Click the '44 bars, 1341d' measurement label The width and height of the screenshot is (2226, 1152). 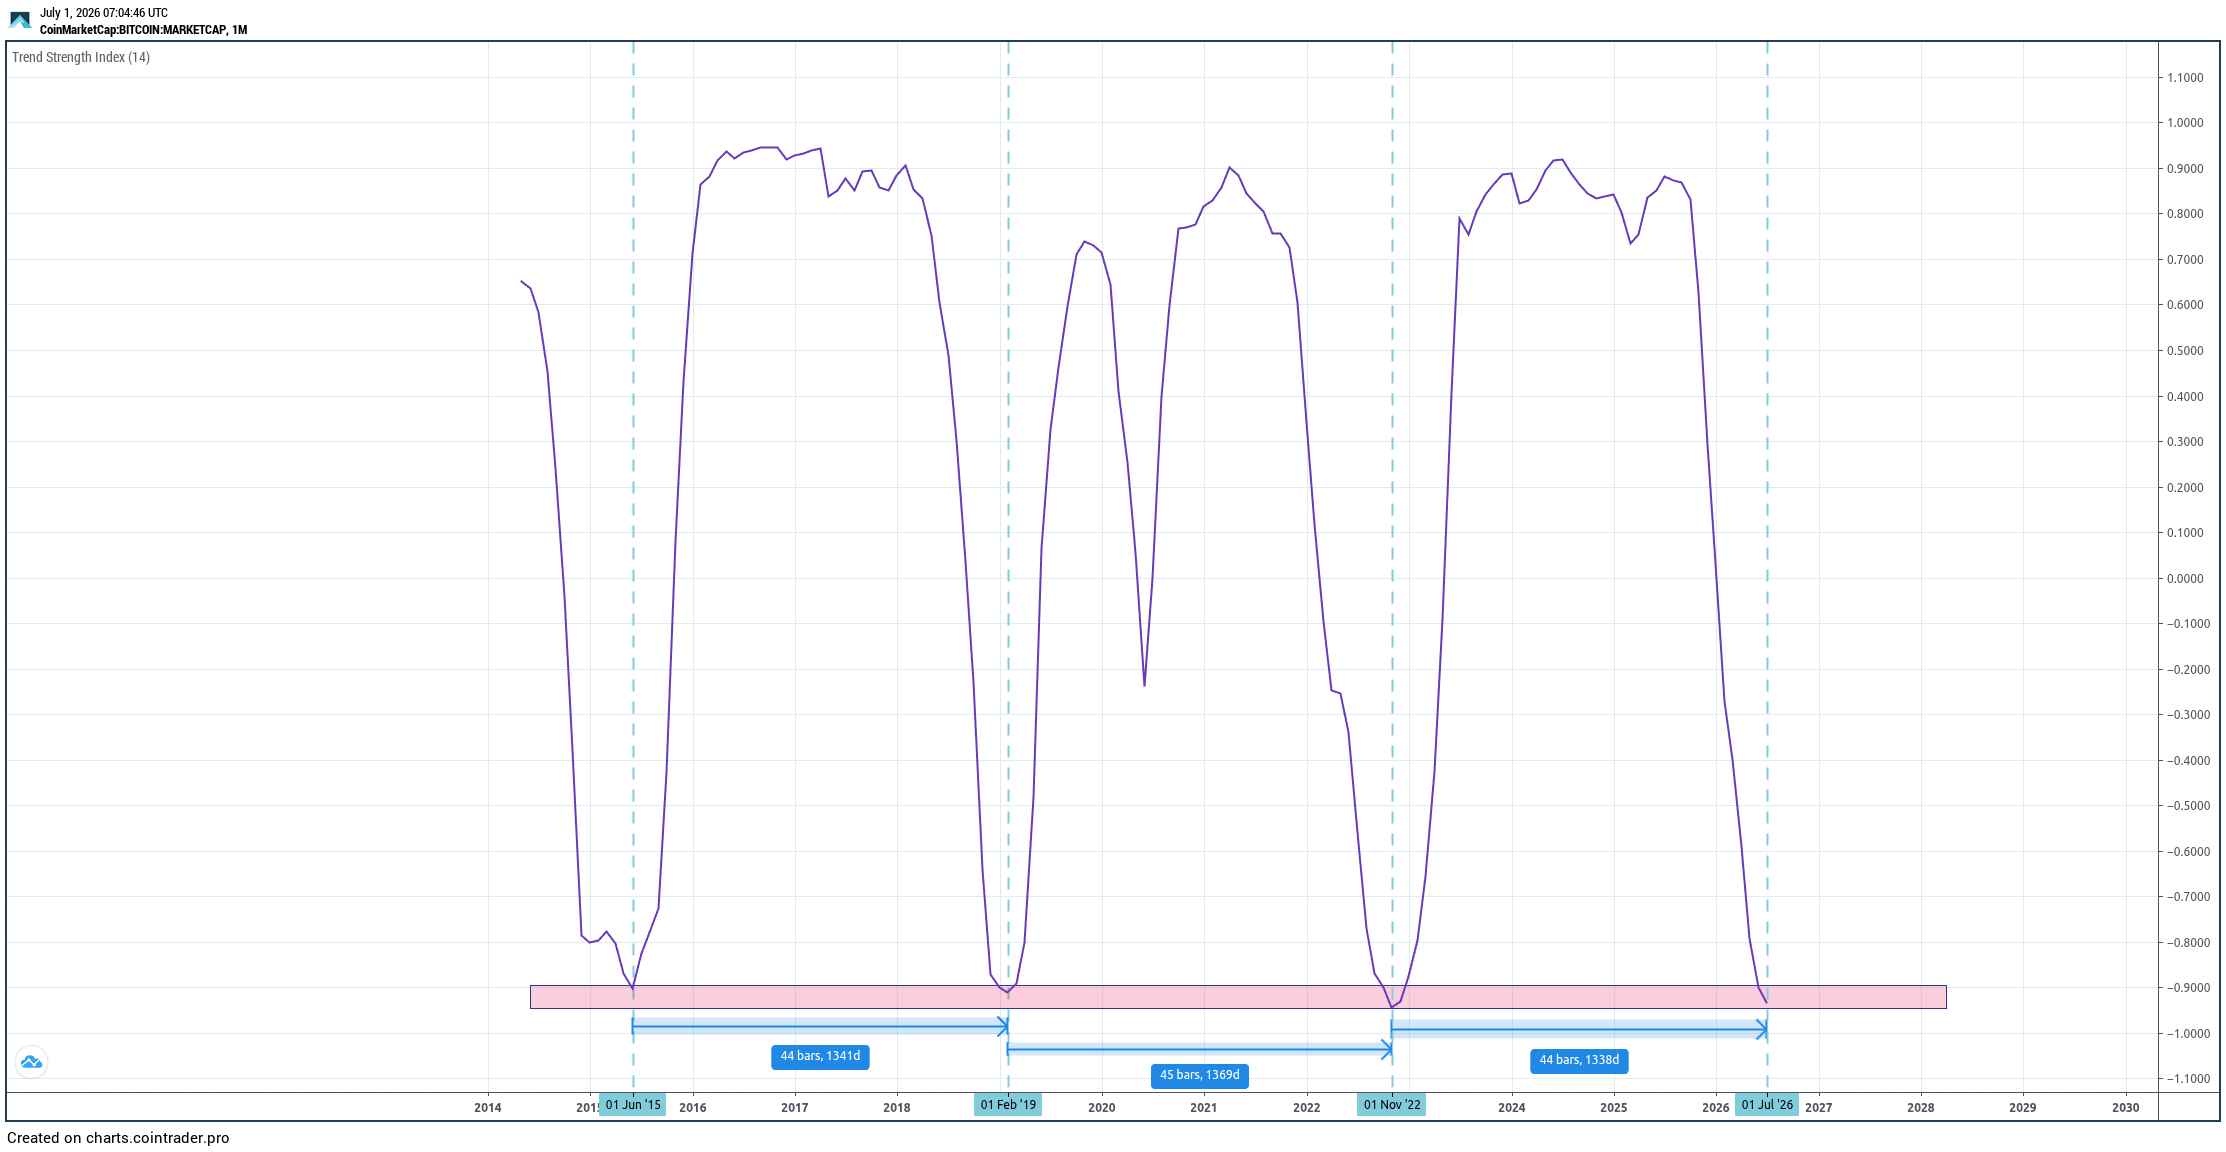820,1057
